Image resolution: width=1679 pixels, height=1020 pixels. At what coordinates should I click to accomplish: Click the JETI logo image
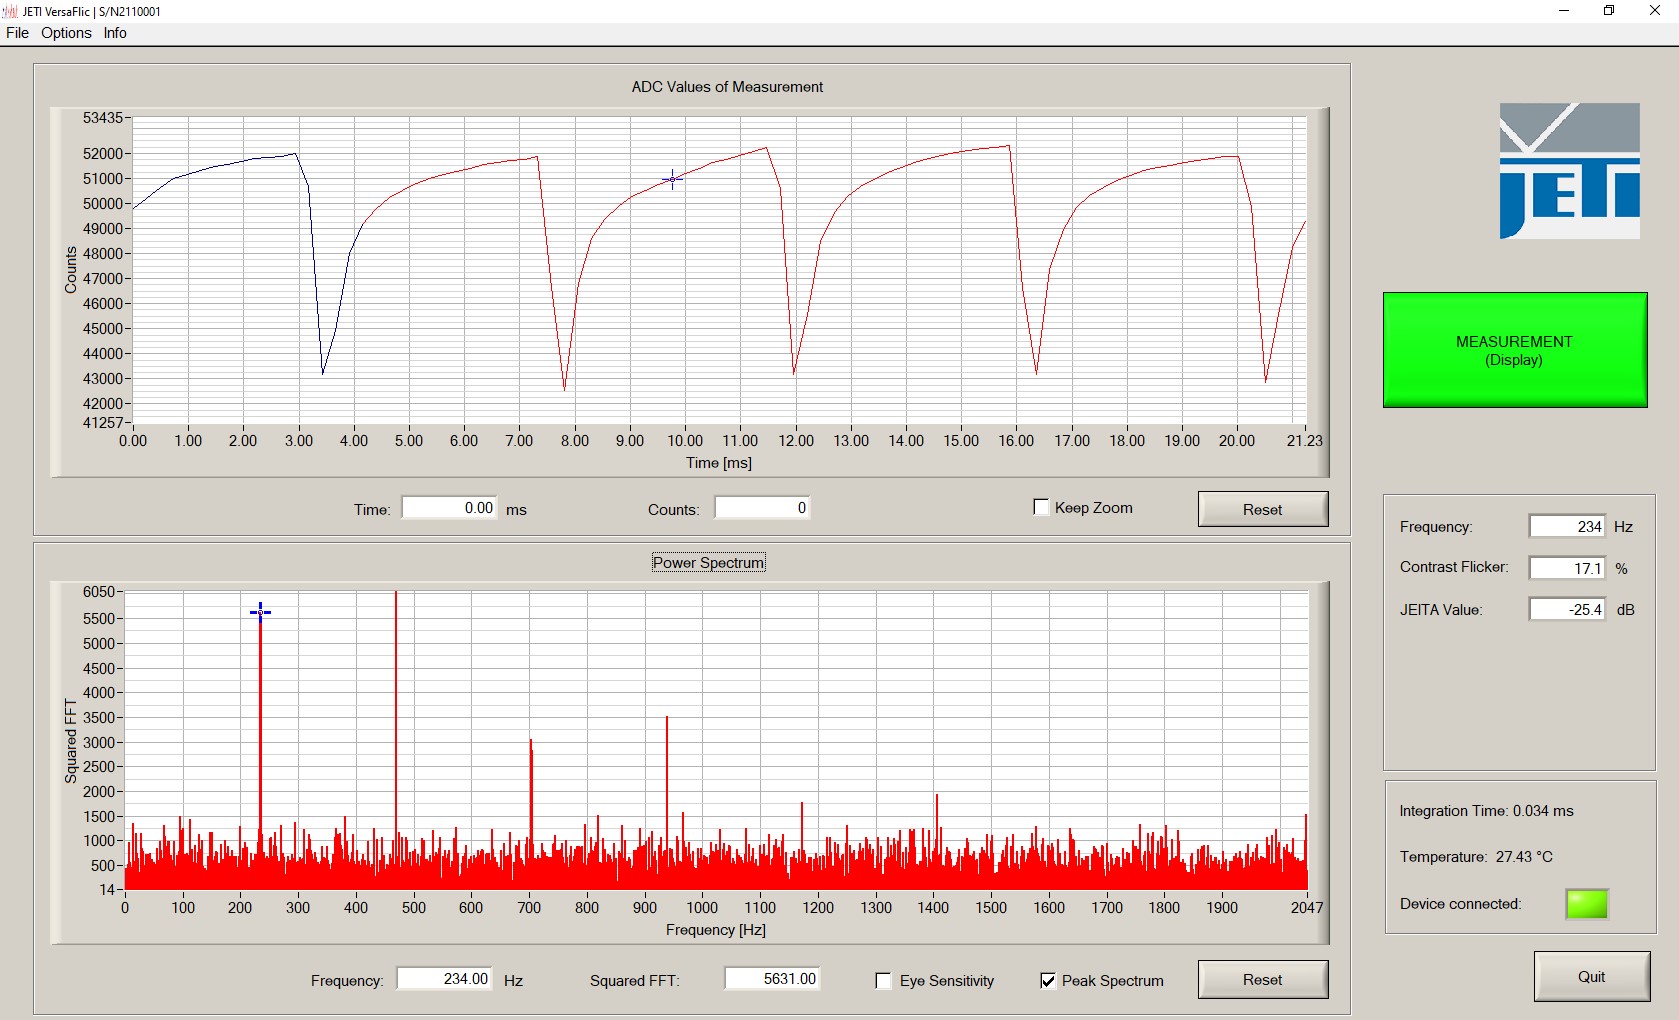coord(1569,171)
